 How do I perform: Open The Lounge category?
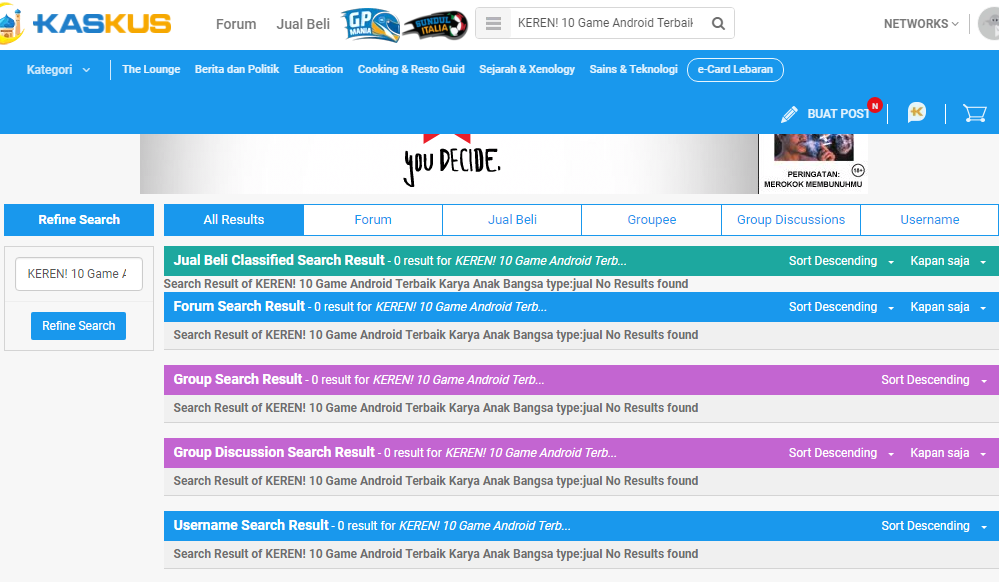click(x=151, y=69)
